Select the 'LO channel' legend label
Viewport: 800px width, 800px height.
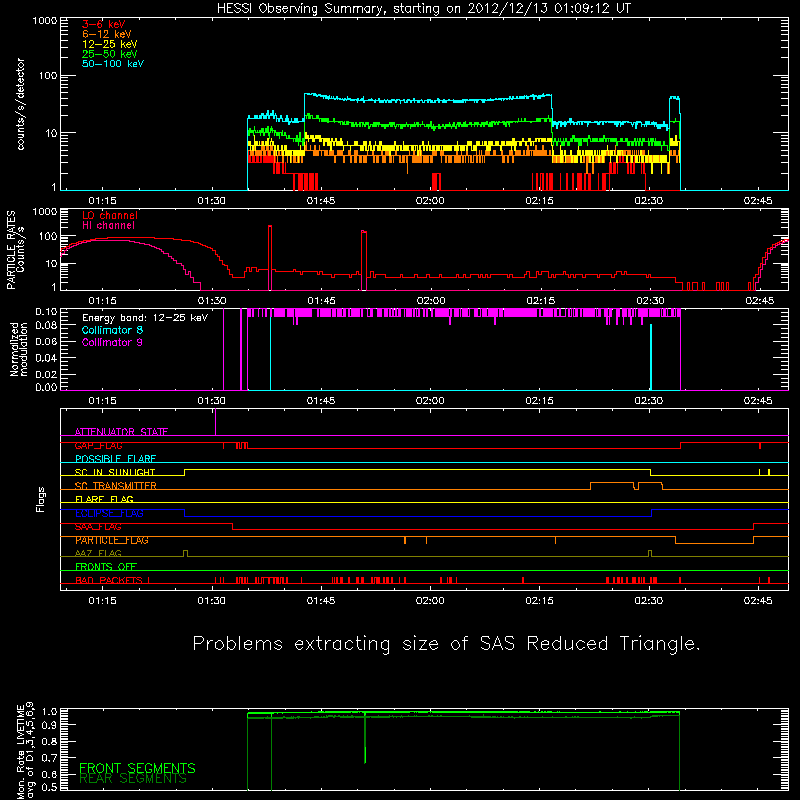coord(110,215)
